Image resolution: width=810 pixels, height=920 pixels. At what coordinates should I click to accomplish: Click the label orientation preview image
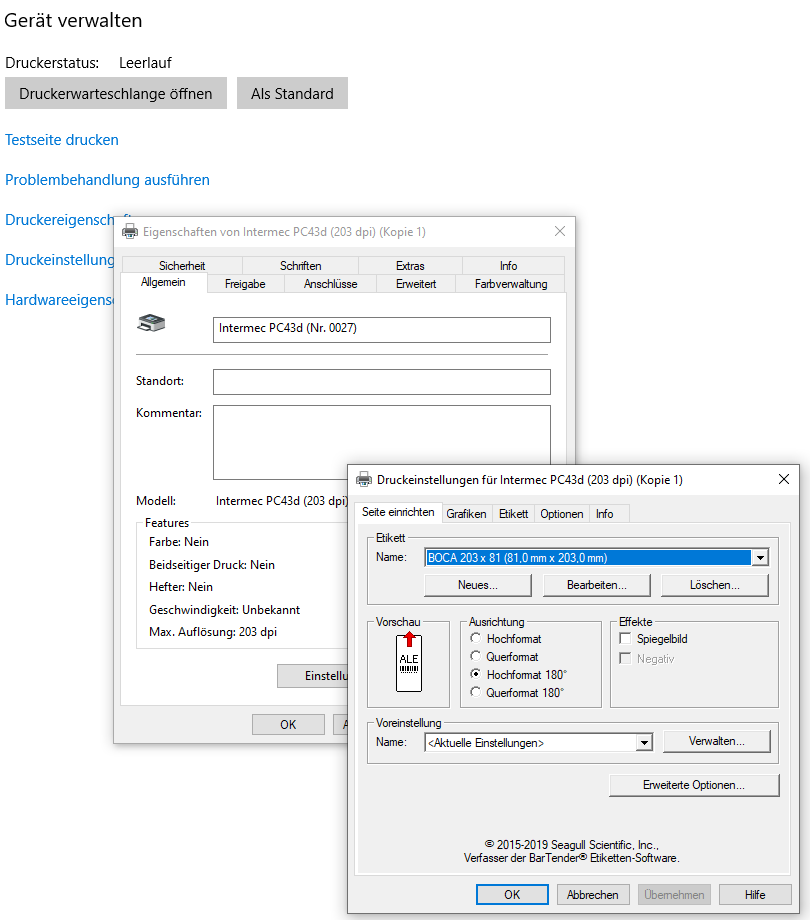click(x=409, y=662)
